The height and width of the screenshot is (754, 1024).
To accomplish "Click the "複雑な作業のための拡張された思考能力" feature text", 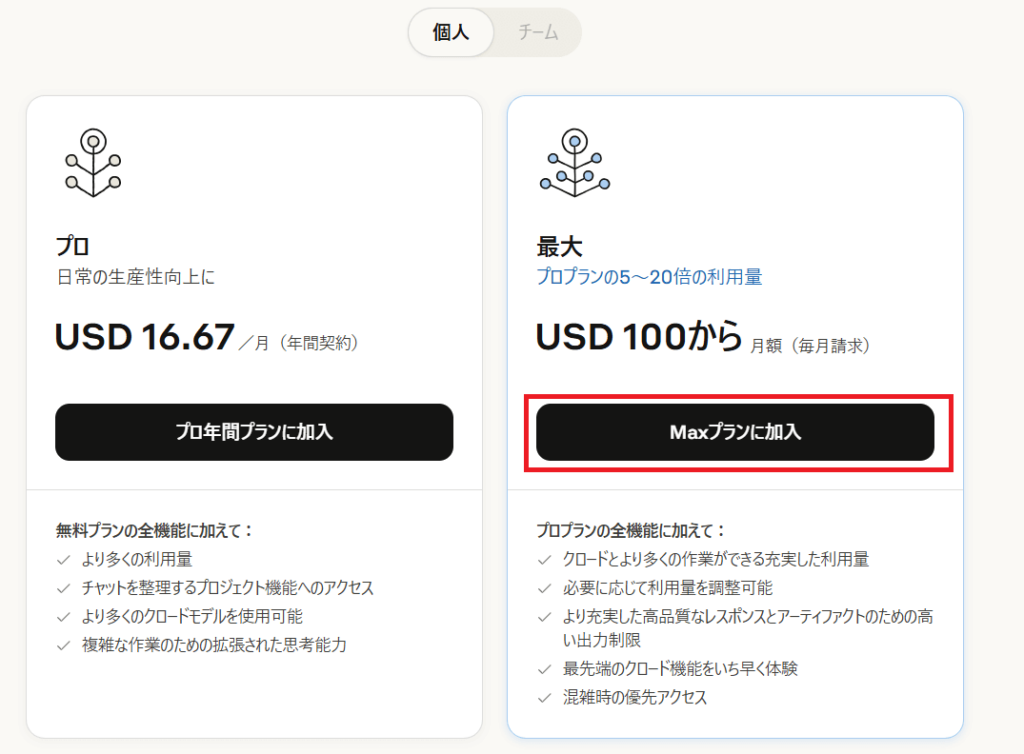I will (x=214, y=645).
